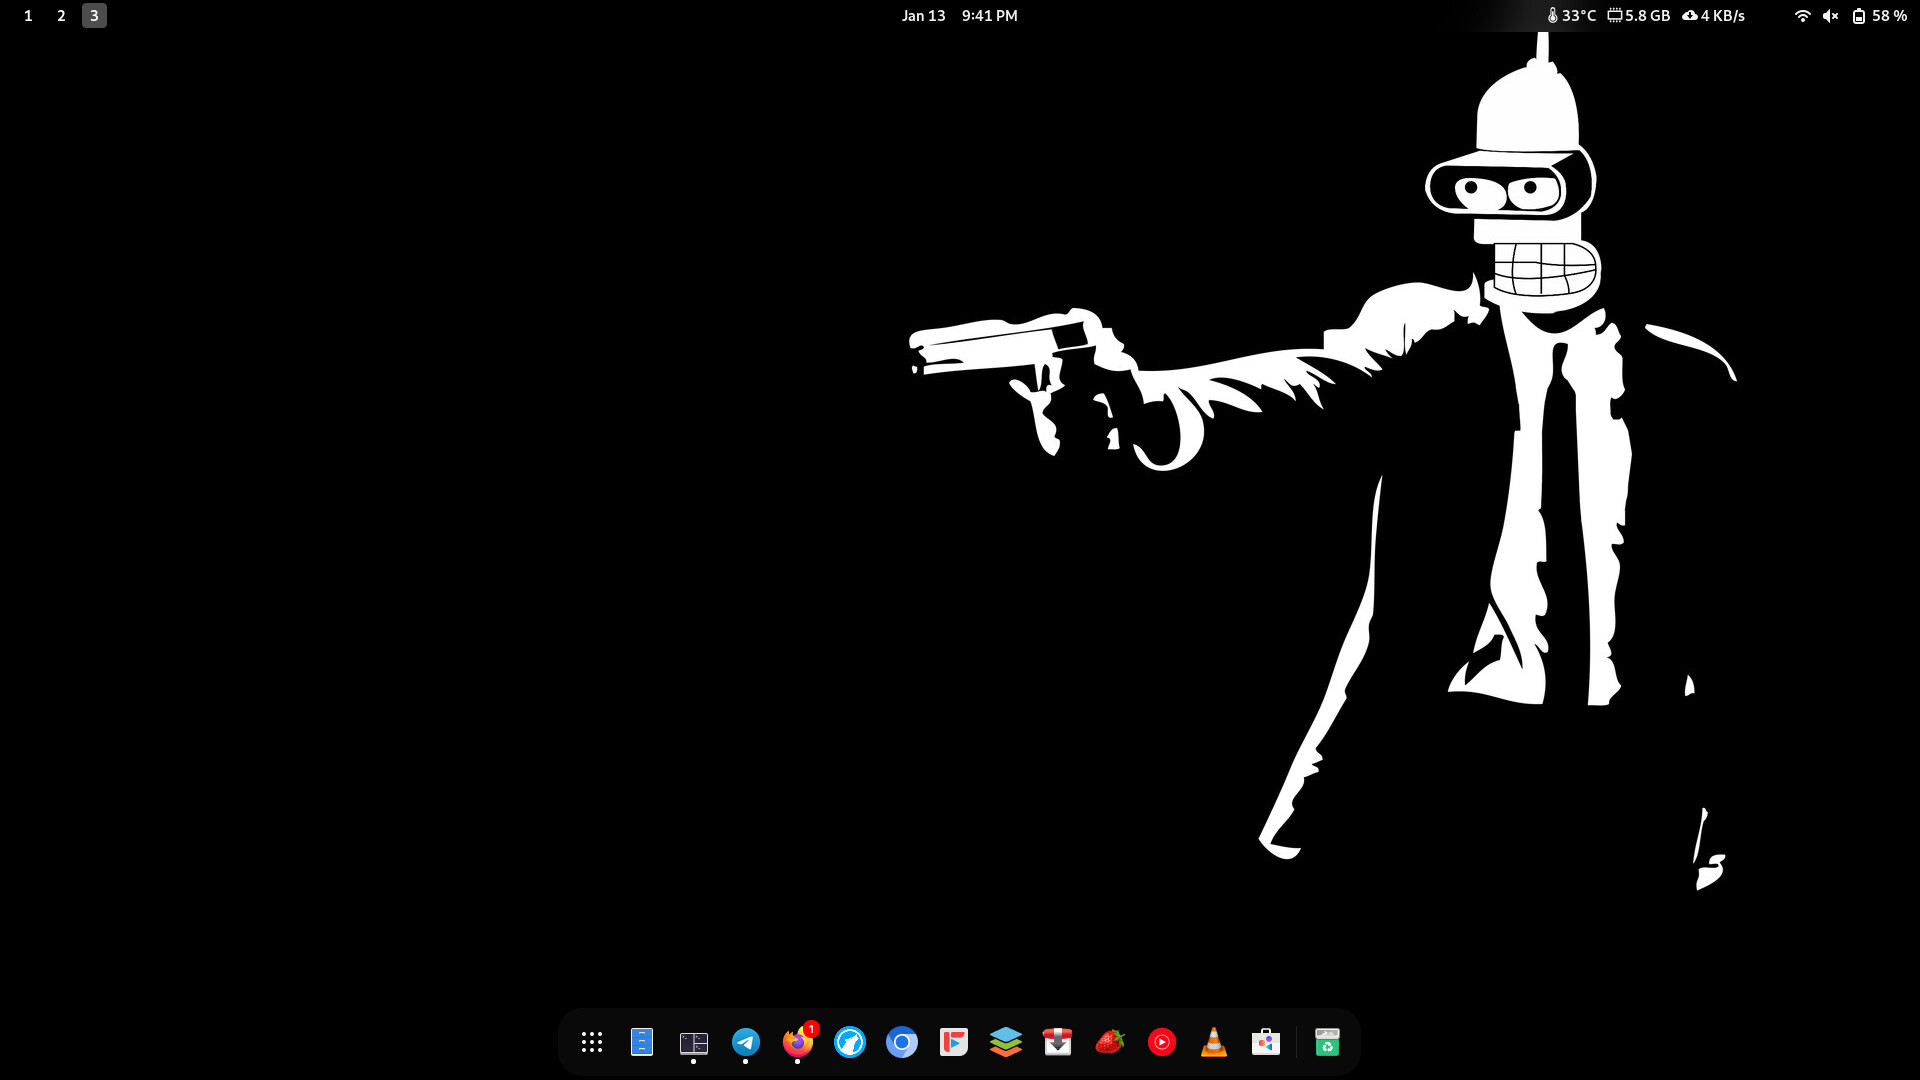Open the terminal app in dock
Screen dimensions: 1920x1080
tap(694, 1042)
